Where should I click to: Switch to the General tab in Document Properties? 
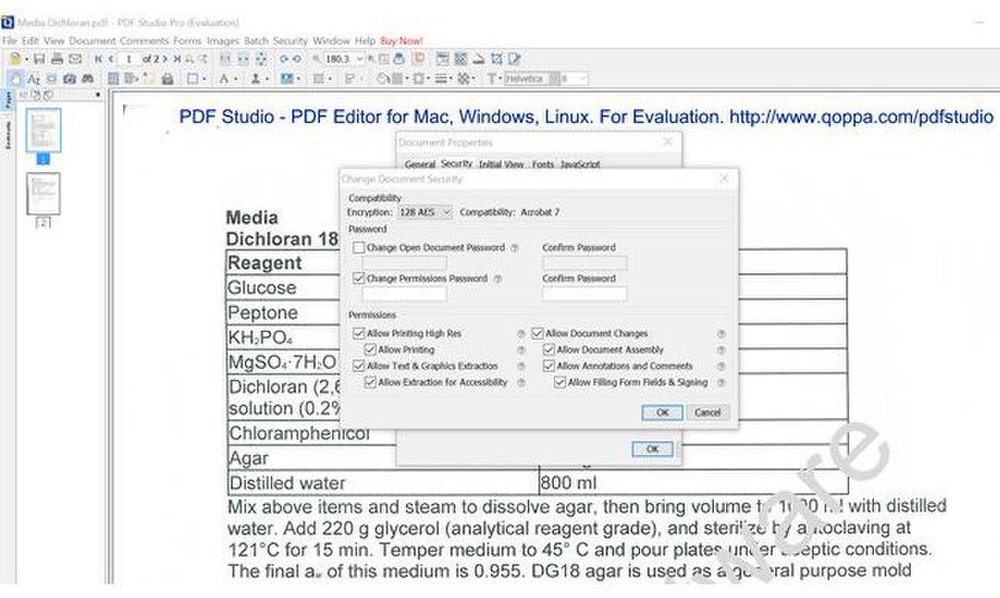click(420, 164)
